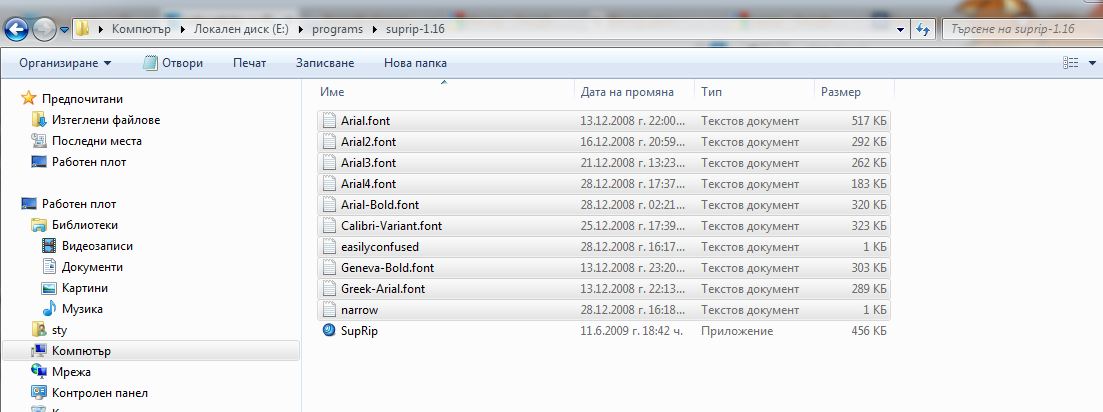1103x412 pixels.
Task: Click the 456 КБ size value
Action: point(869,331)
